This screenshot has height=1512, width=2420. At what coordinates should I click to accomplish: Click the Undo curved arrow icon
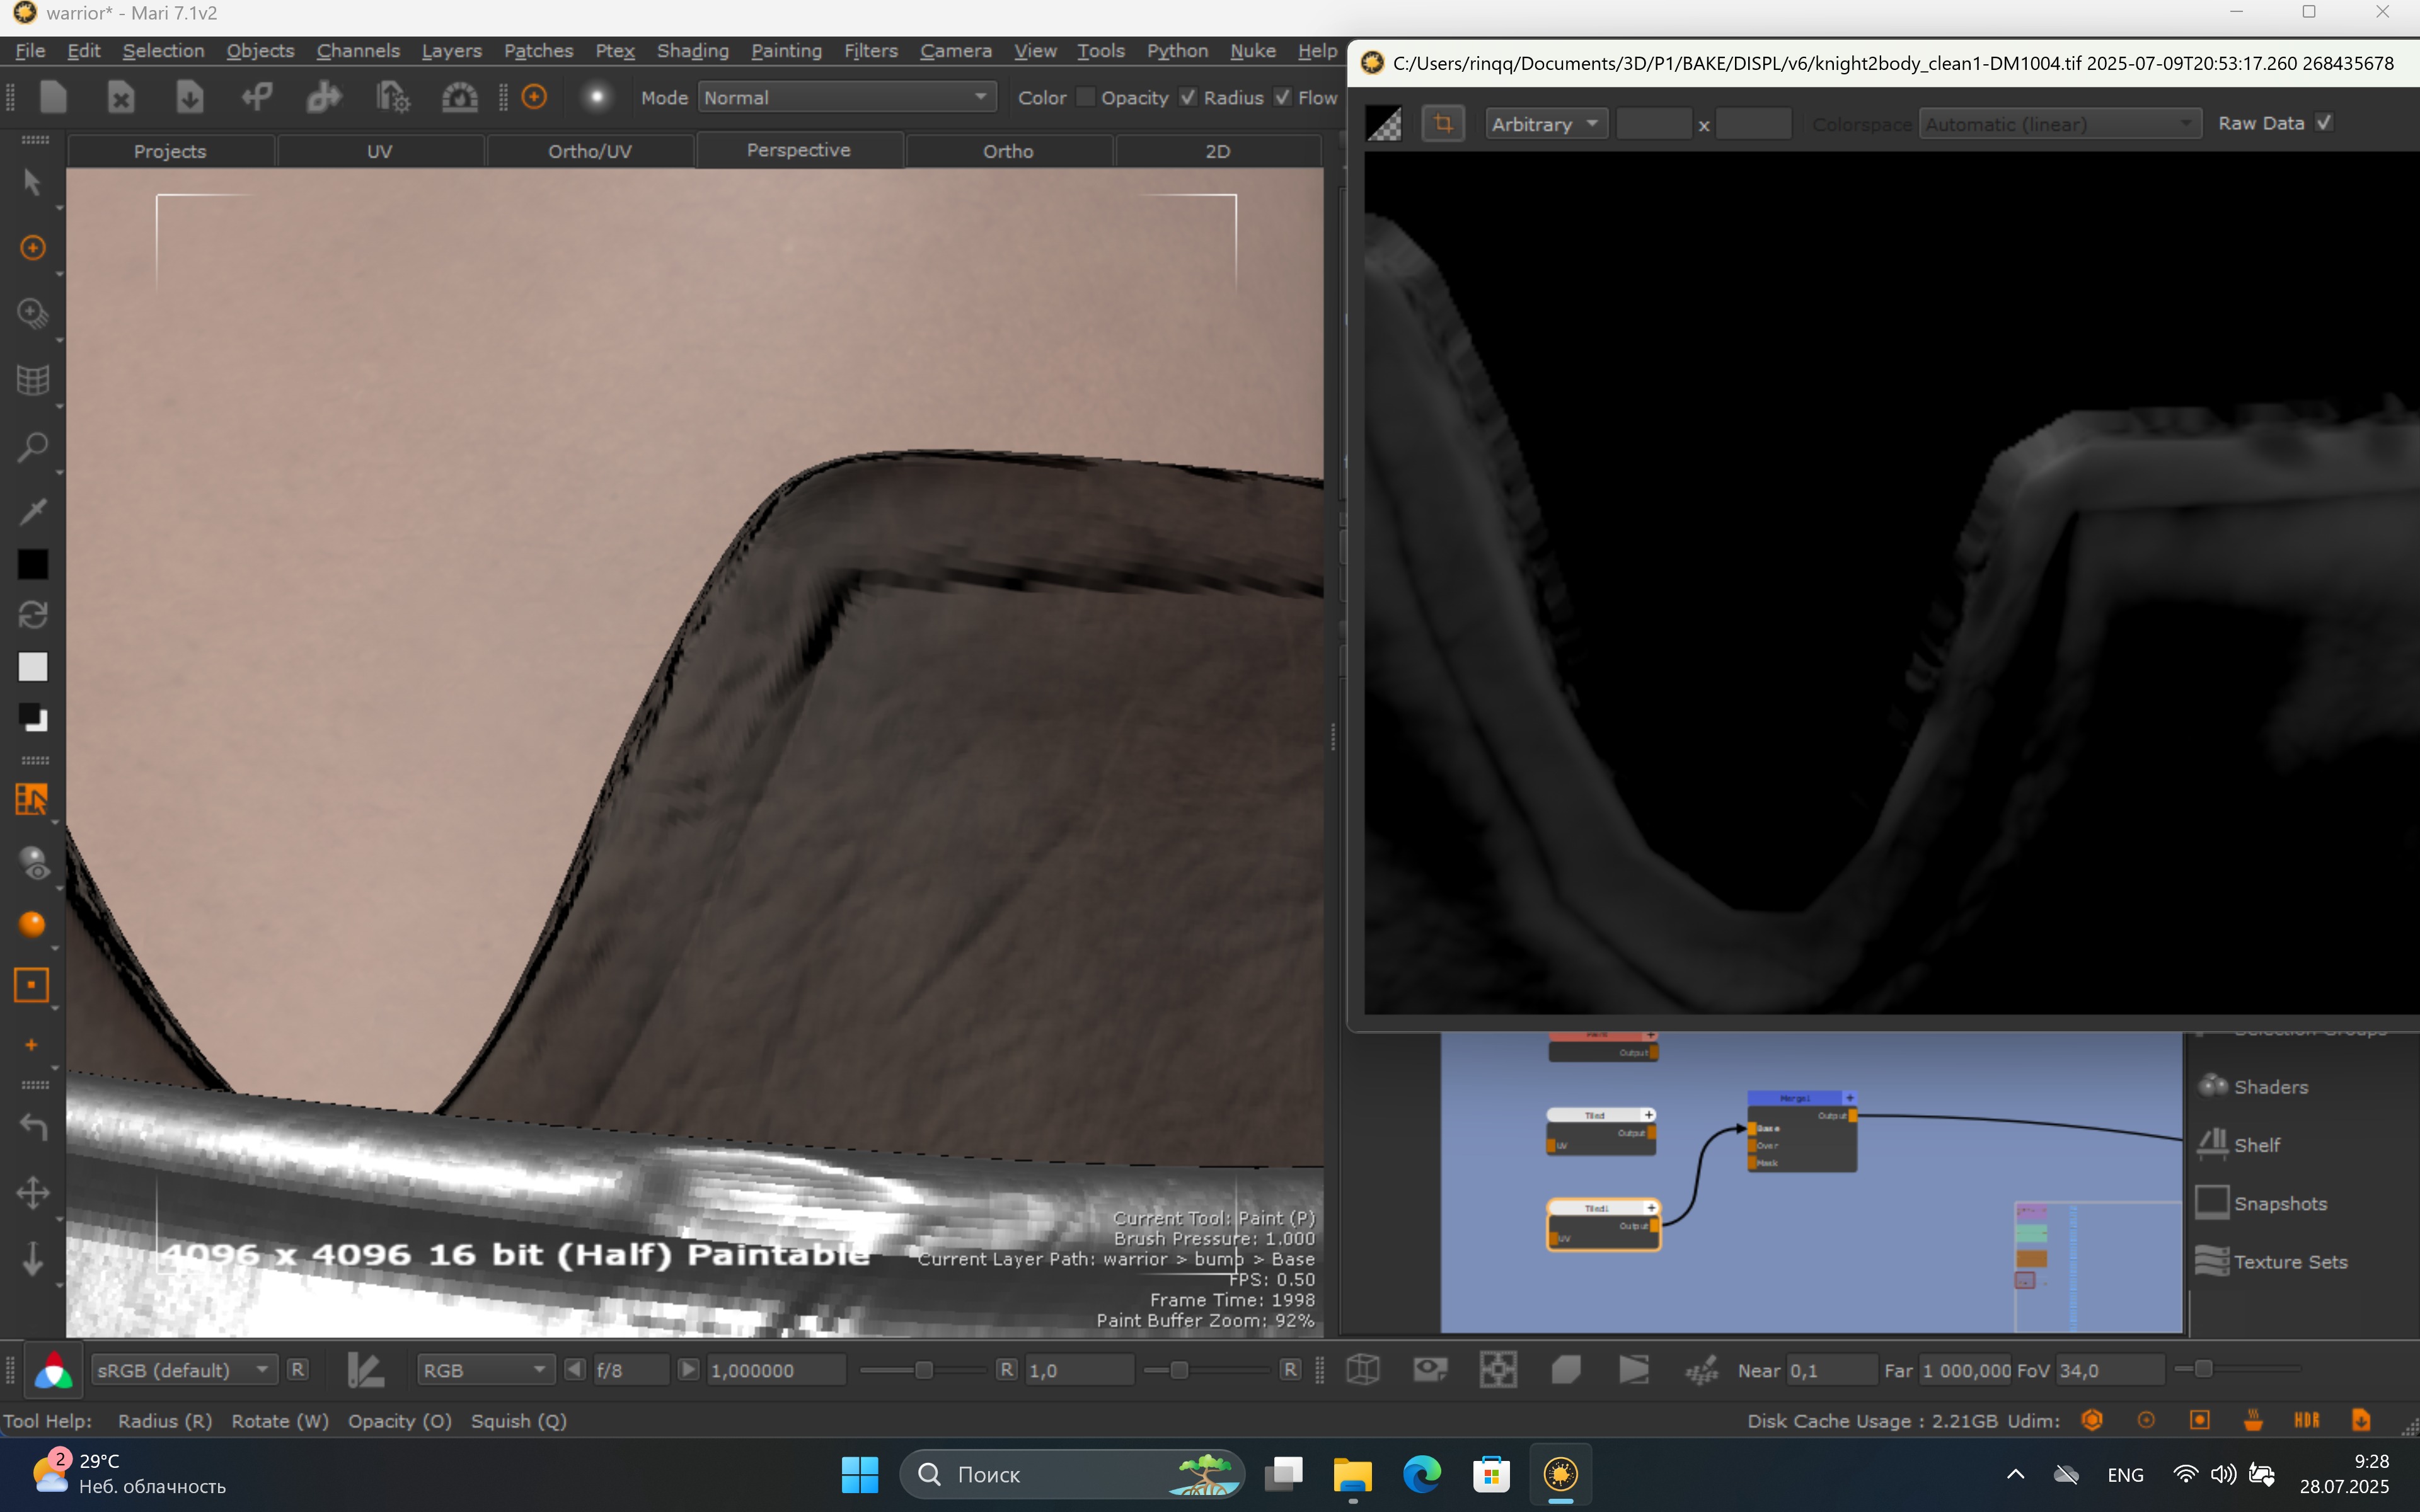[x=32, y=1127]
